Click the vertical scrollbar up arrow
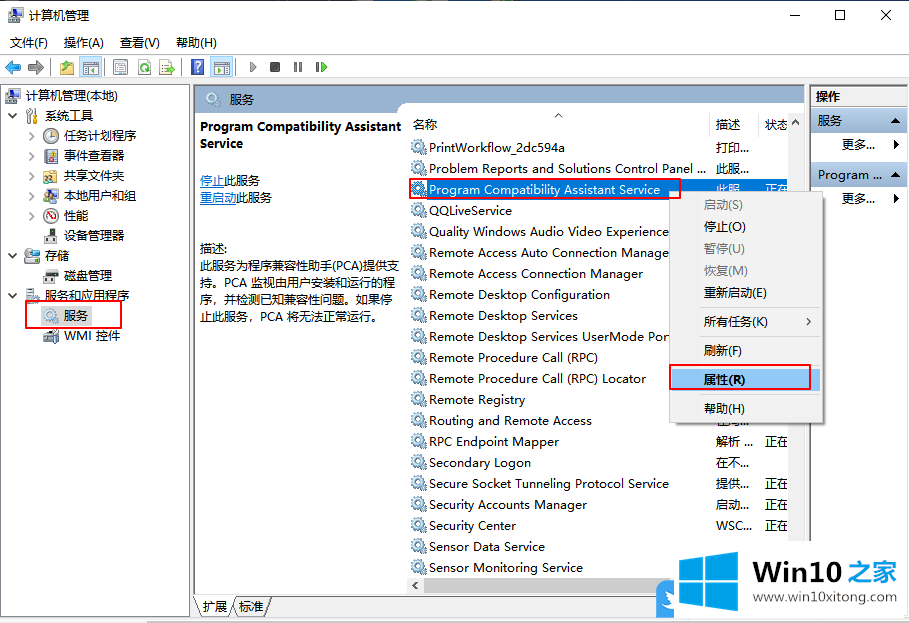The height and width of the screenshot is (623, 909). (x=795, y=122)
